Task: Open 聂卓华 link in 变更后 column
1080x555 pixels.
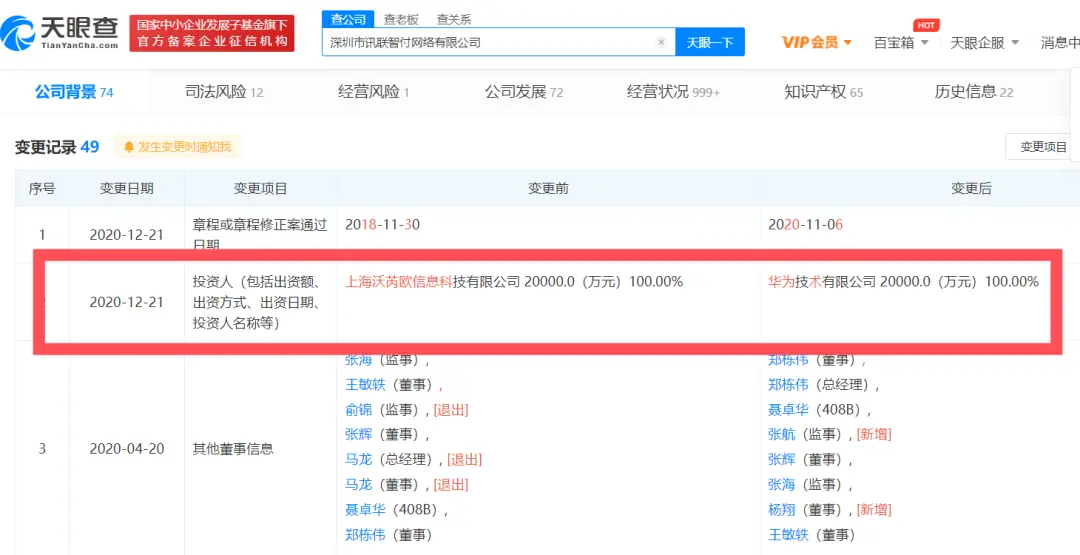Action: pos(788,410)
